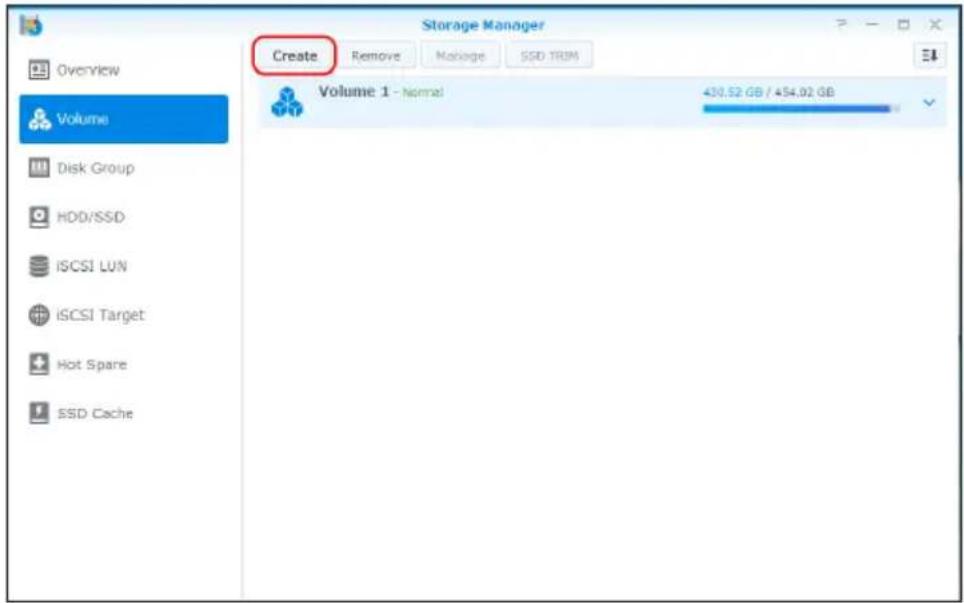964x603 pixels.
Task: Click the SSD TRIM button
Action: 549,56
